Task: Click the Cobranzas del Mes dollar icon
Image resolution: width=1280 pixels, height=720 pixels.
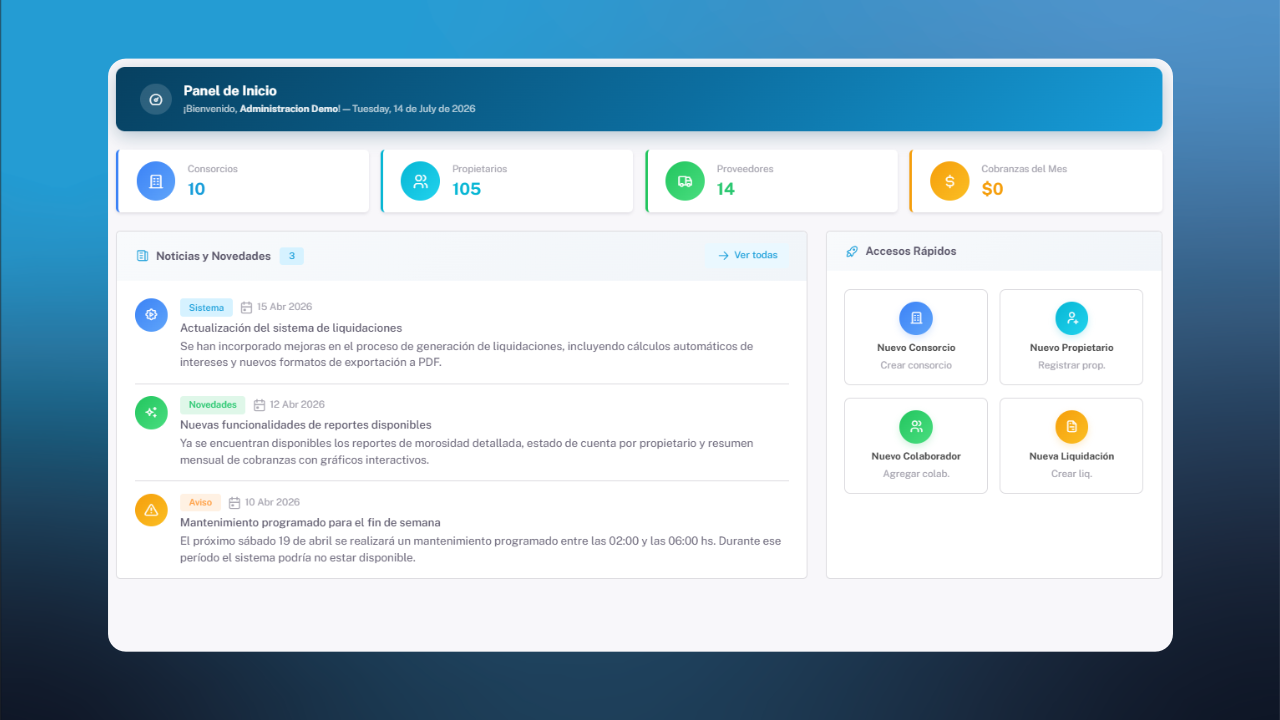Action: click(x=949, y=181)
